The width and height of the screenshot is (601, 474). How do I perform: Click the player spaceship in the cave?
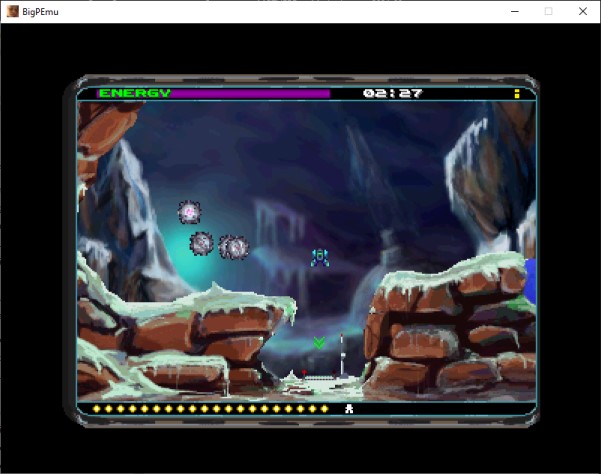pyautogui.click(x=320, y=258)
